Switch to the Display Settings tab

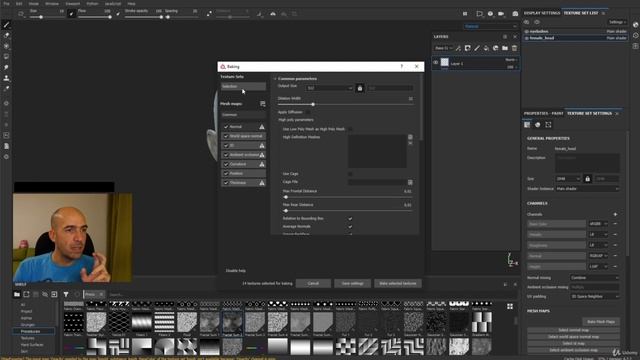[542, 13]
